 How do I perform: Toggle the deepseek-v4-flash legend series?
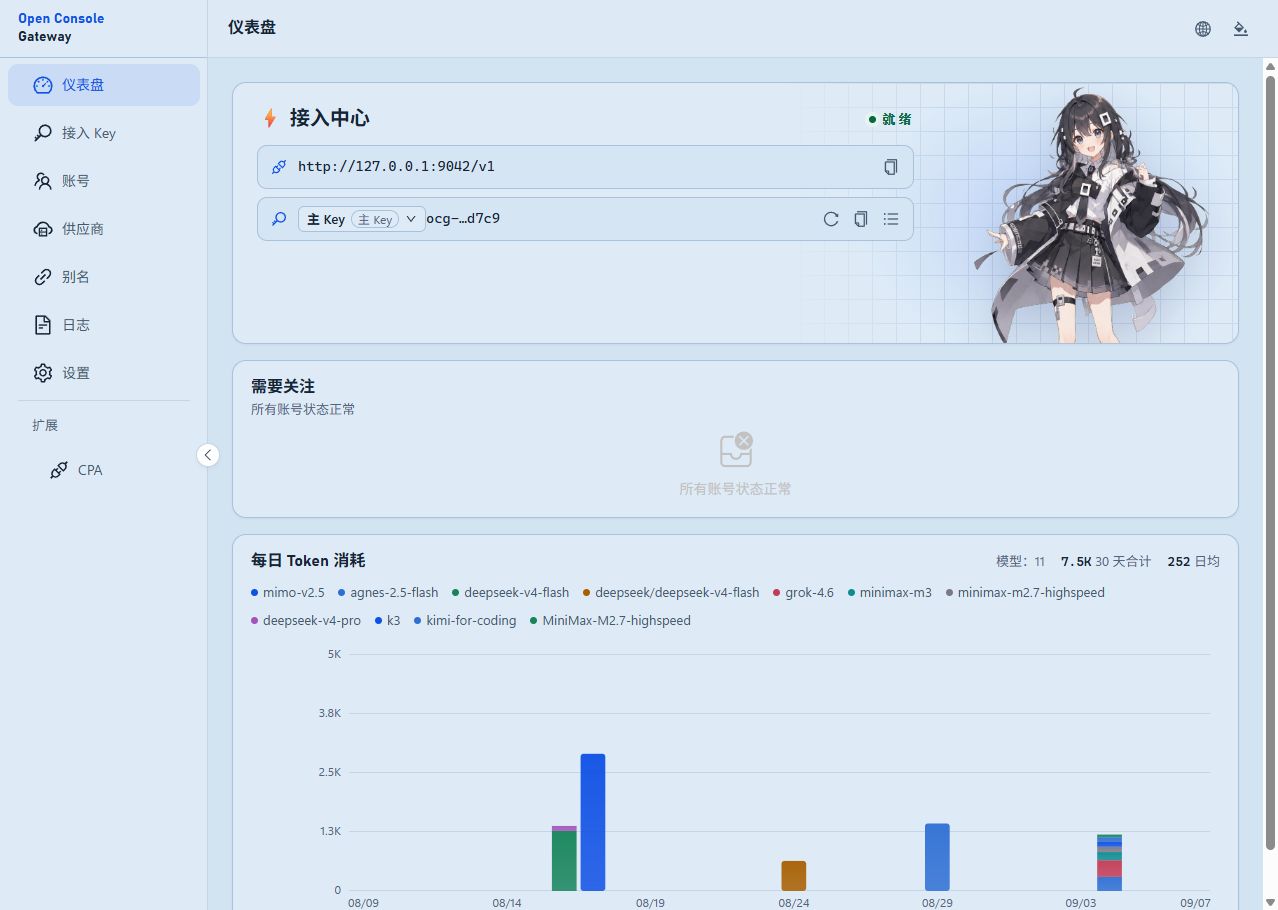pos(510,593)
